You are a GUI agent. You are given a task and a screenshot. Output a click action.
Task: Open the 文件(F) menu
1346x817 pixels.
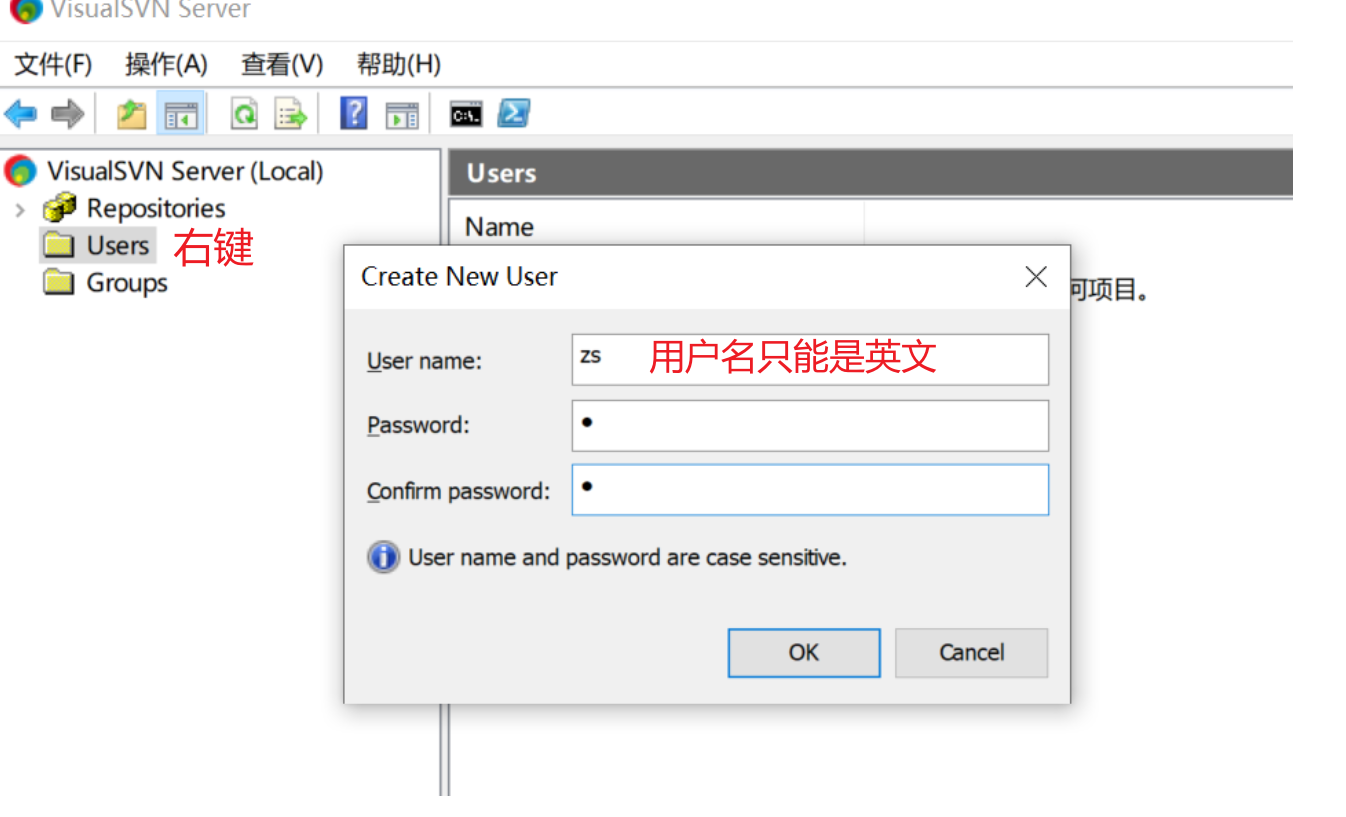53,65
